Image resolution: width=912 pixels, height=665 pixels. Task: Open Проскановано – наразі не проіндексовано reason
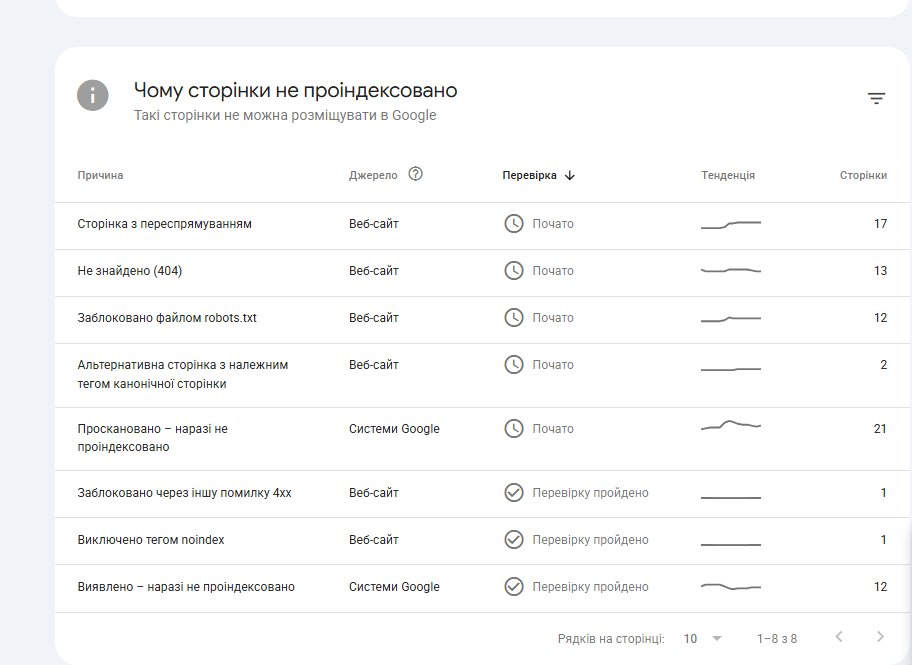pyautogui.click(x=152, y=438)
